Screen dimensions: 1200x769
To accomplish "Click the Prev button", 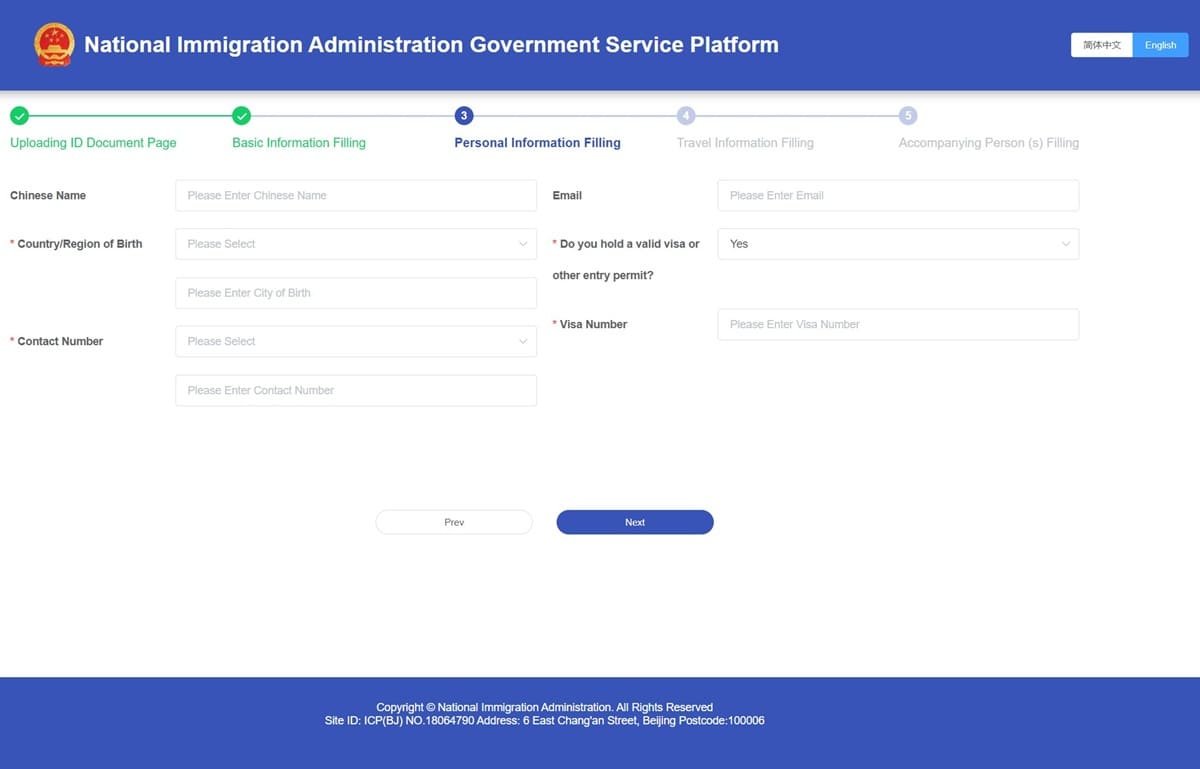I will coord(454,521).
